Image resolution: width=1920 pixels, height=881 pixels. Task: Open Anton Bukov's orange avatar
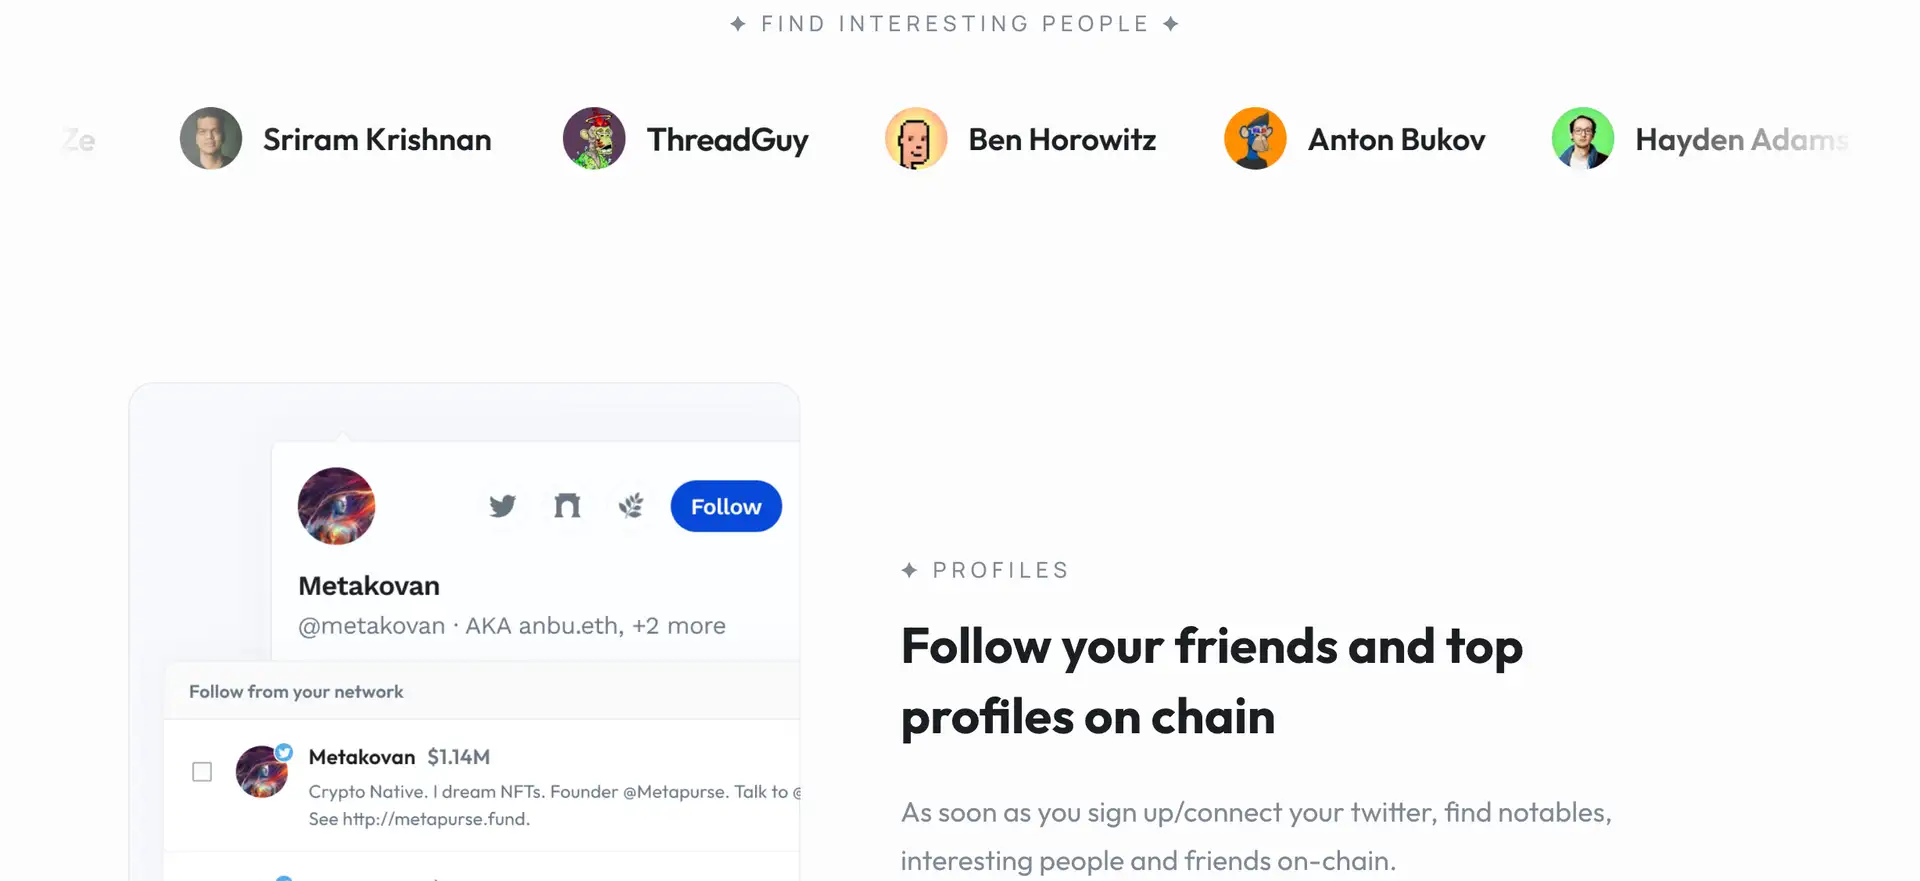point(1255,139)
